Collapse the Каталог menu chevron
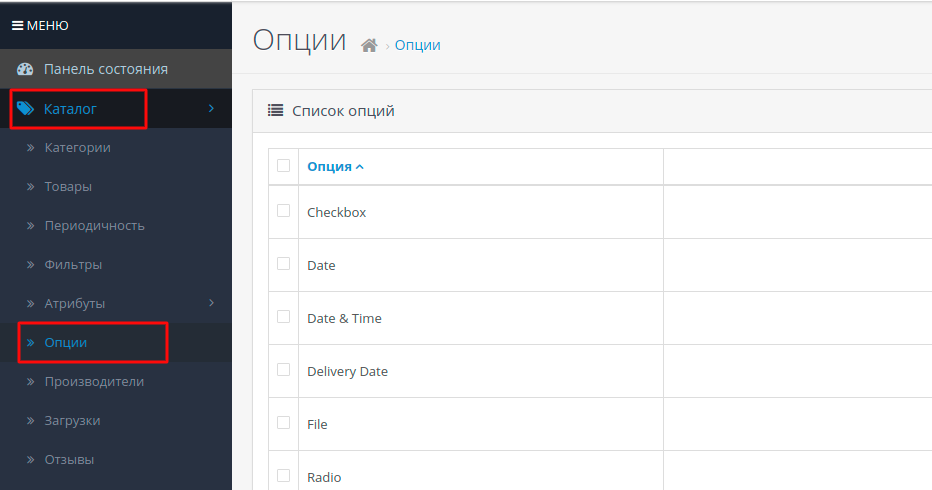Image resolution: width=932 pixels, height=490 pixels. click(x=211, y=109)
